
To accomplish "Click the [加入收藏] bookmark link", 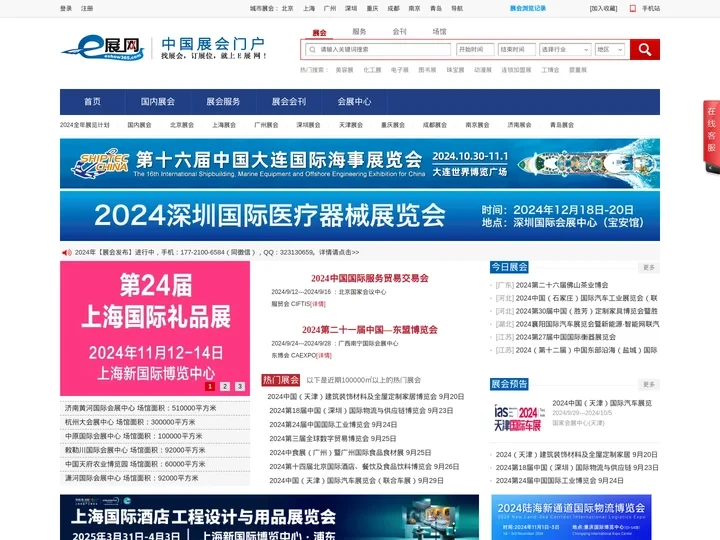I will click(603, 8).
